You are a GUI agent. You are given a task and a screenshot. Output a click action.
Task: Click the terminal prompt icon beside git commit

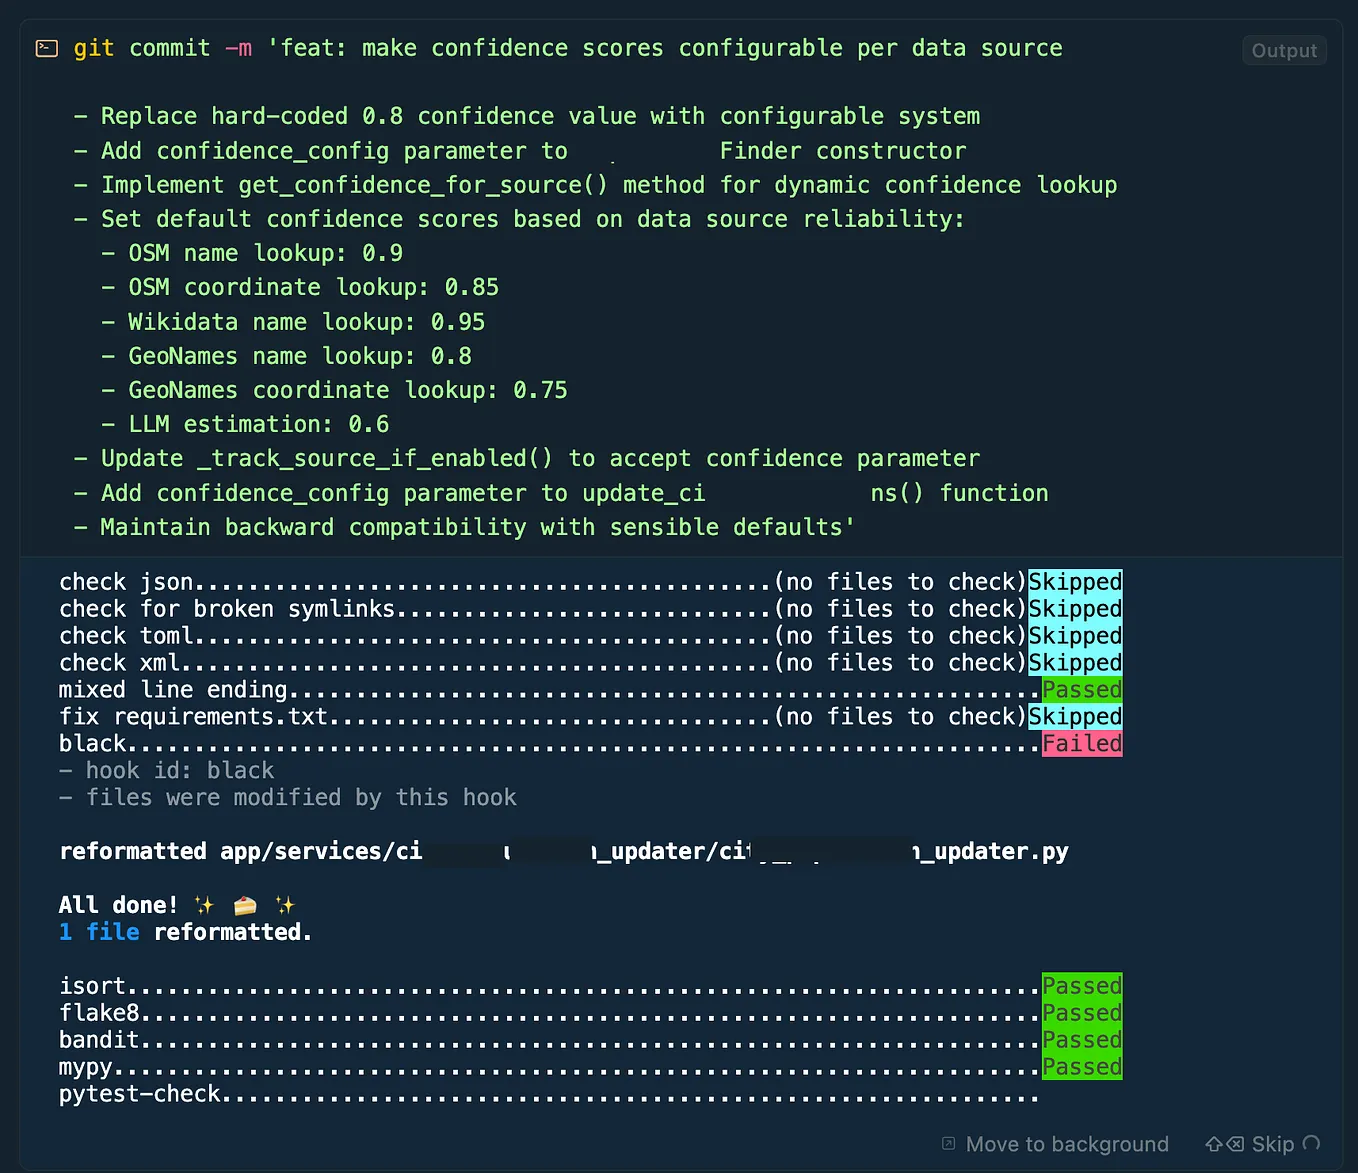[46, 47]
